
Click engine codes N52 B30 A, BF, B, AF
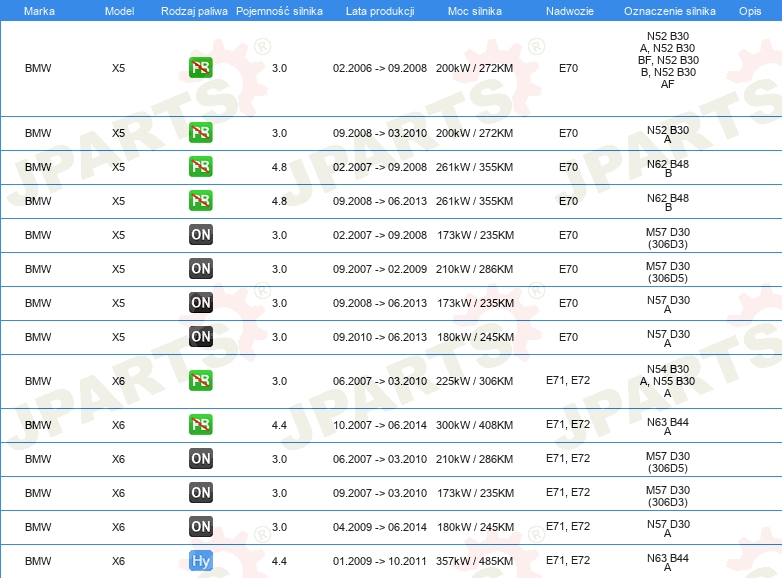click(668, 60)
